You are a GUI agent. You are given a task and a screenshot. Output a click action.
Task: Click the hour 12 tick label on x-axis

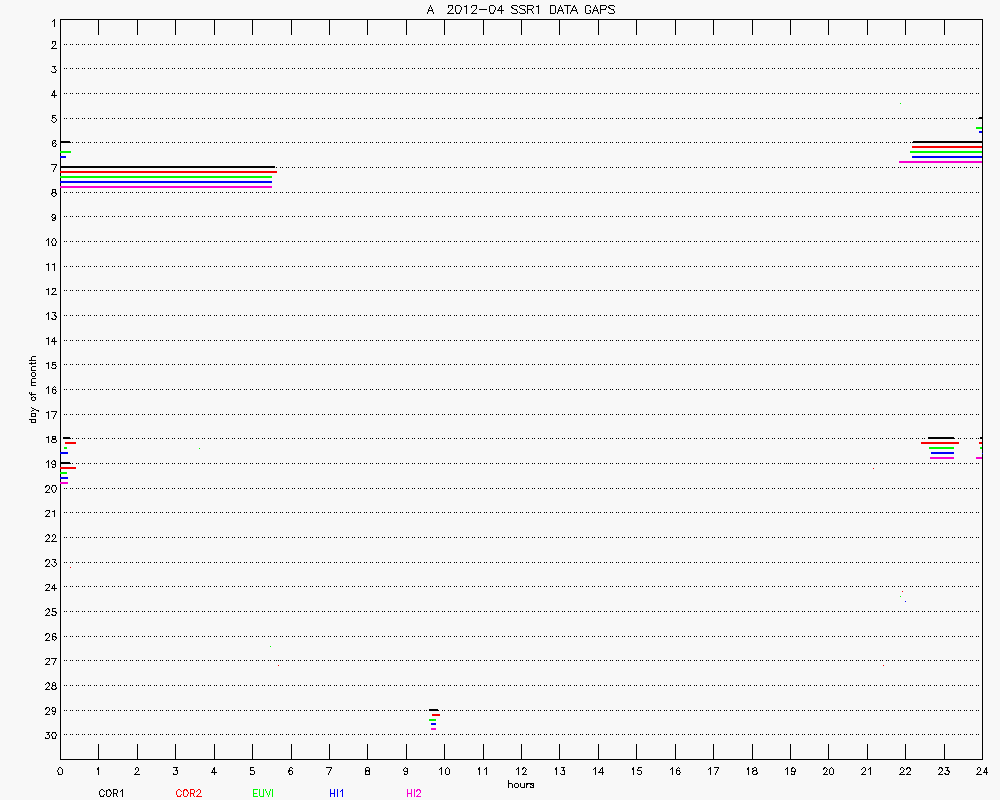(x=521, y=771)
